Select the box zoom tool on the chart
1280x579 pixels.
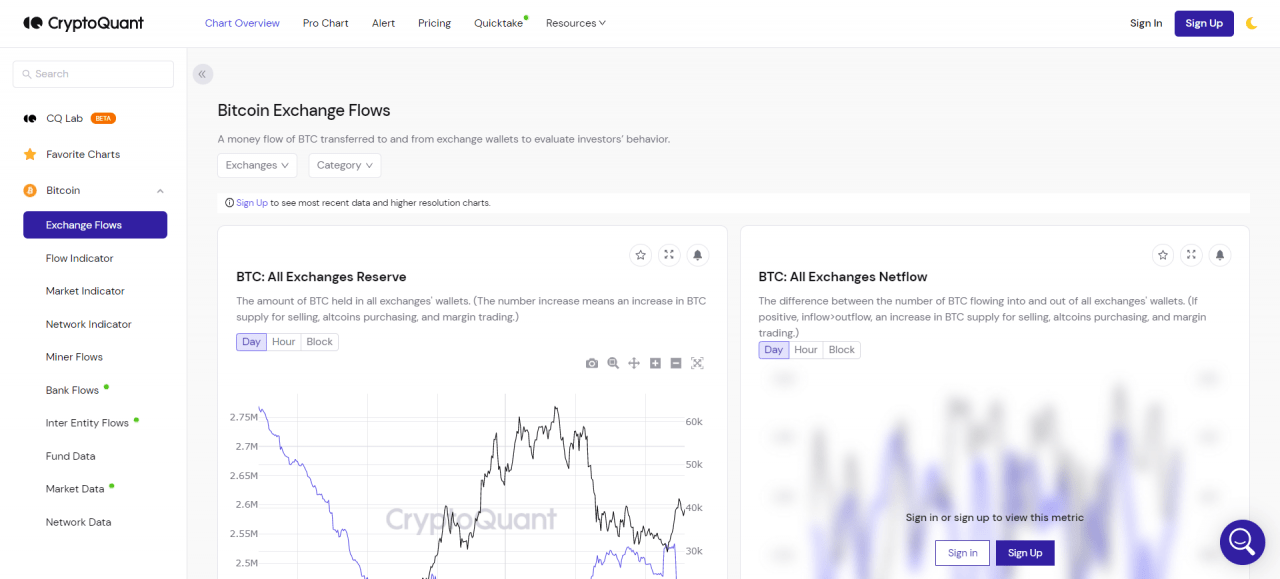(612, 363)
